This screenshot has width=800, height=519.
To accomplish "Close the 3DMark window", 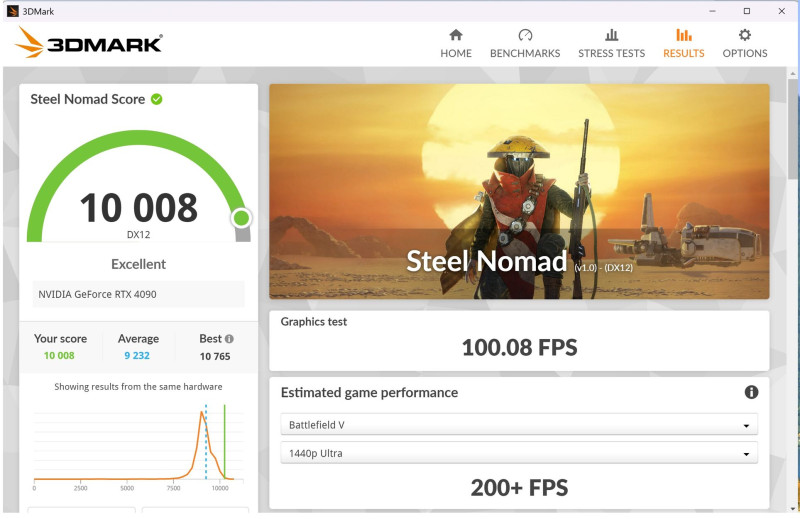I will (x=781, y=11).
